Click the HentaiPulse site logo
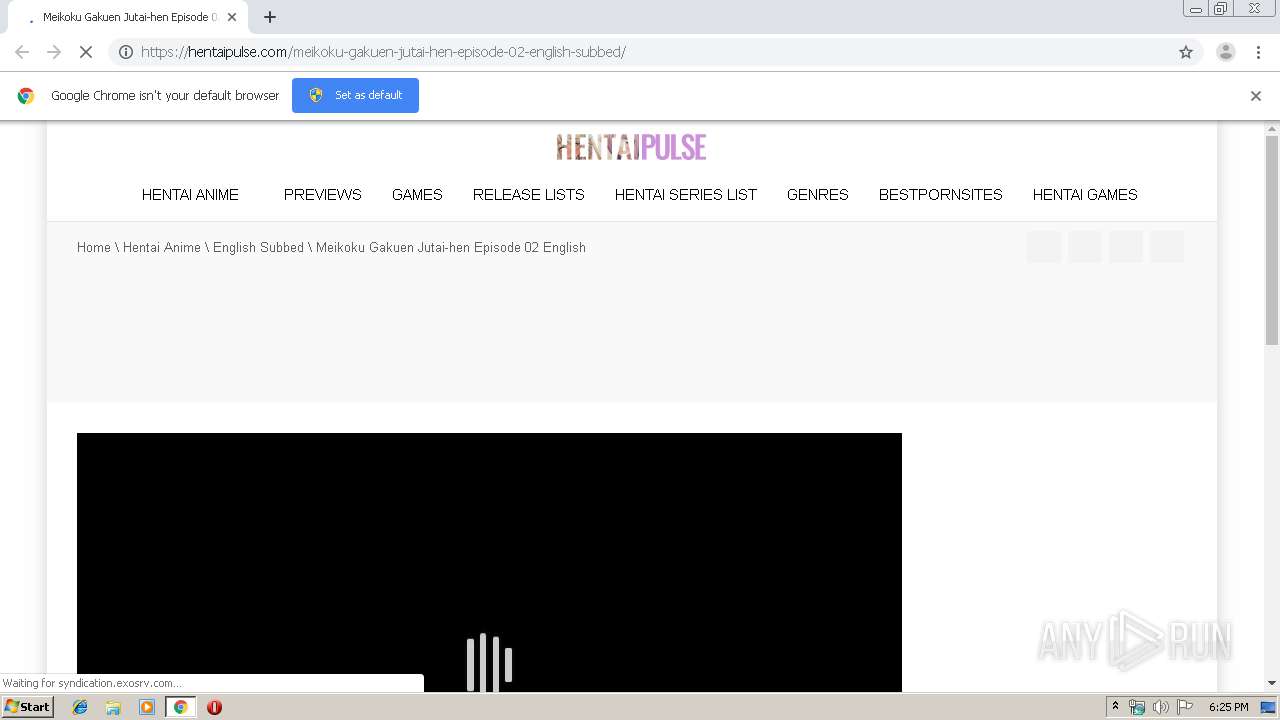 [x=631, y=148]
